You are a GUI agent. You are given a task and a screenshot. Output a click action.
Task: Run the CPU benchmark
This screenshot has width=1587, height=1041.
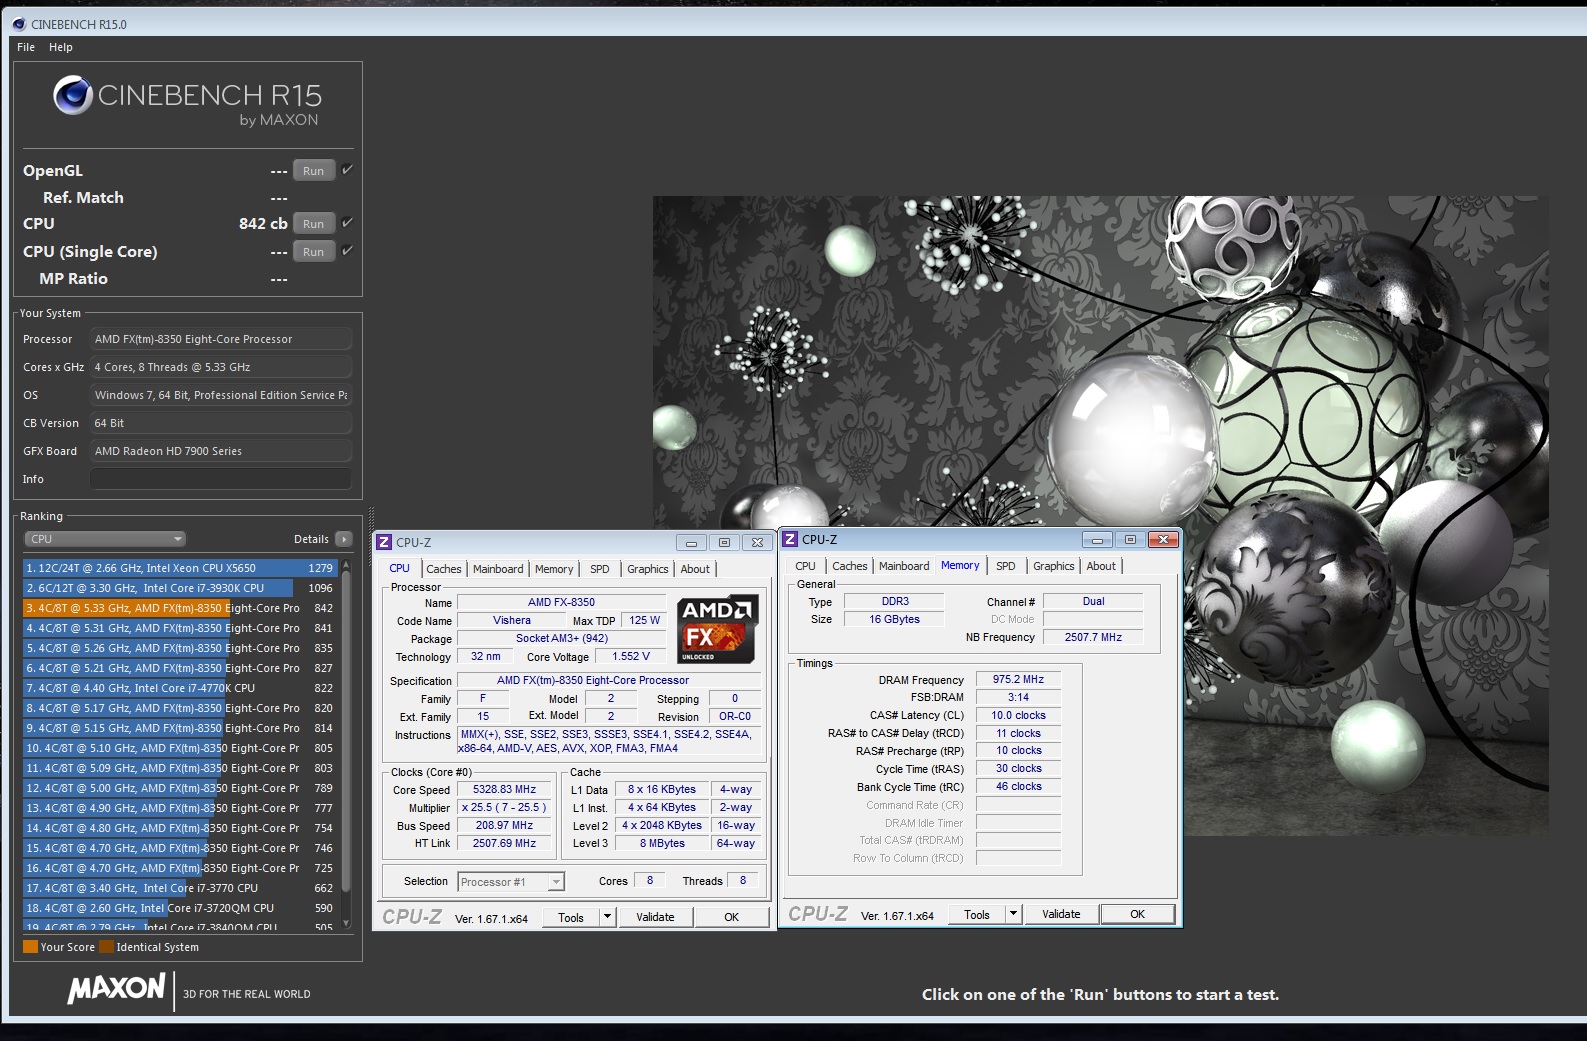[x=314, y=224]
